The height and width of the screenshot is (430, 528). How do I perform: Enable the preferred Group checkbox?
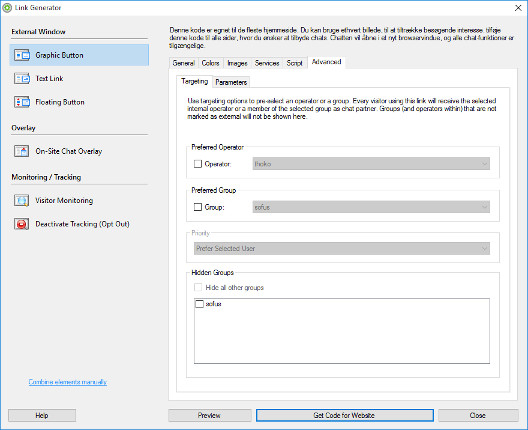[x=198, y=207]
